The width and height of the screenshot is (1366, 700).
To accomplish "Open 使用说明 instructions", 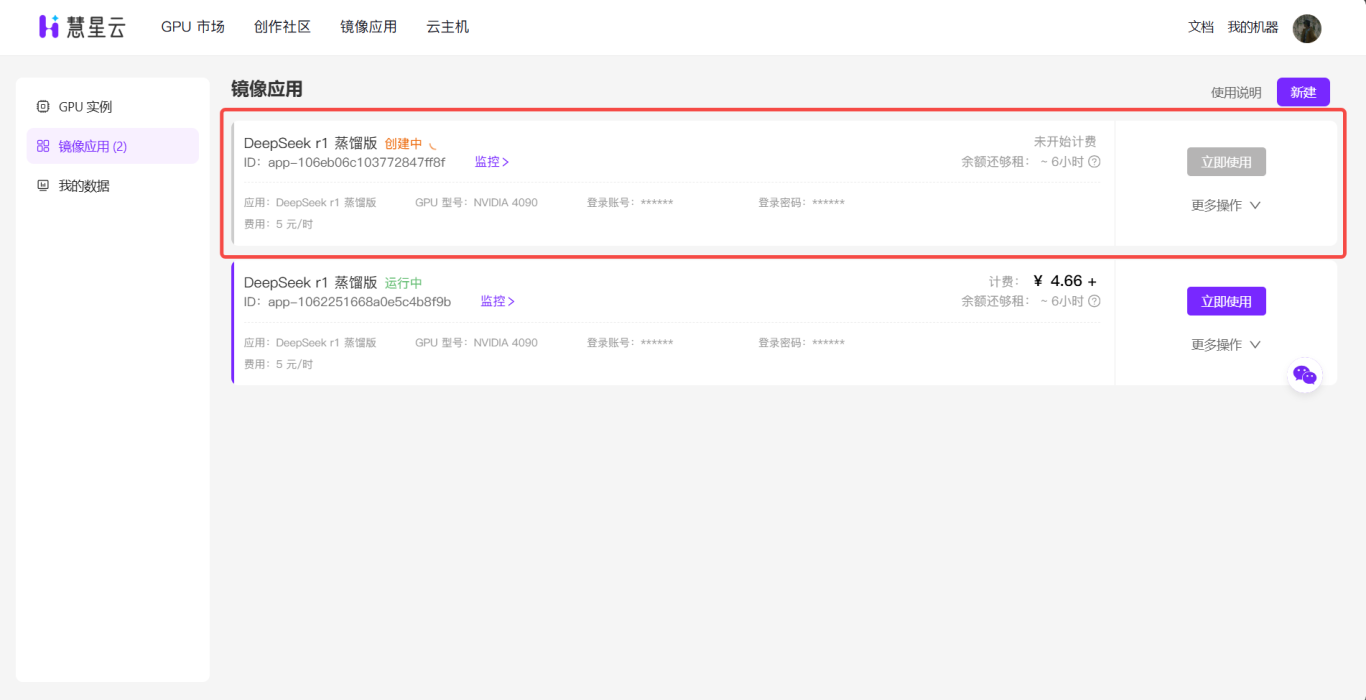I will coord(1236,93).
